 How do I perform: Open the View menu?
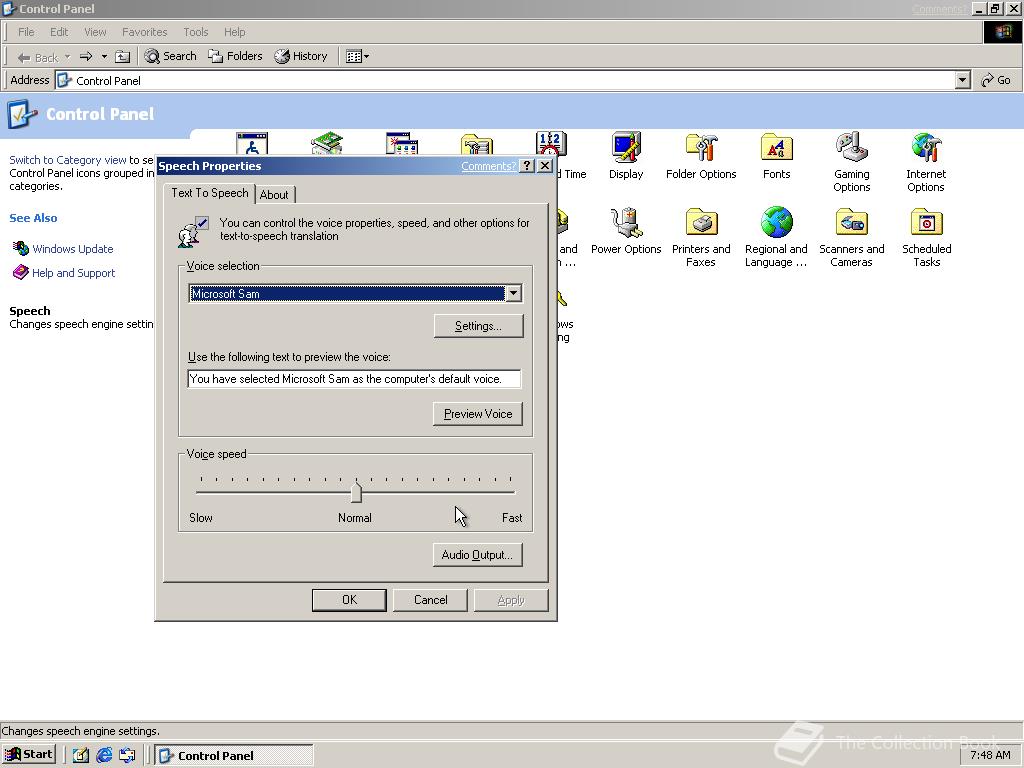pyautogui.click(x=95, y=32)
